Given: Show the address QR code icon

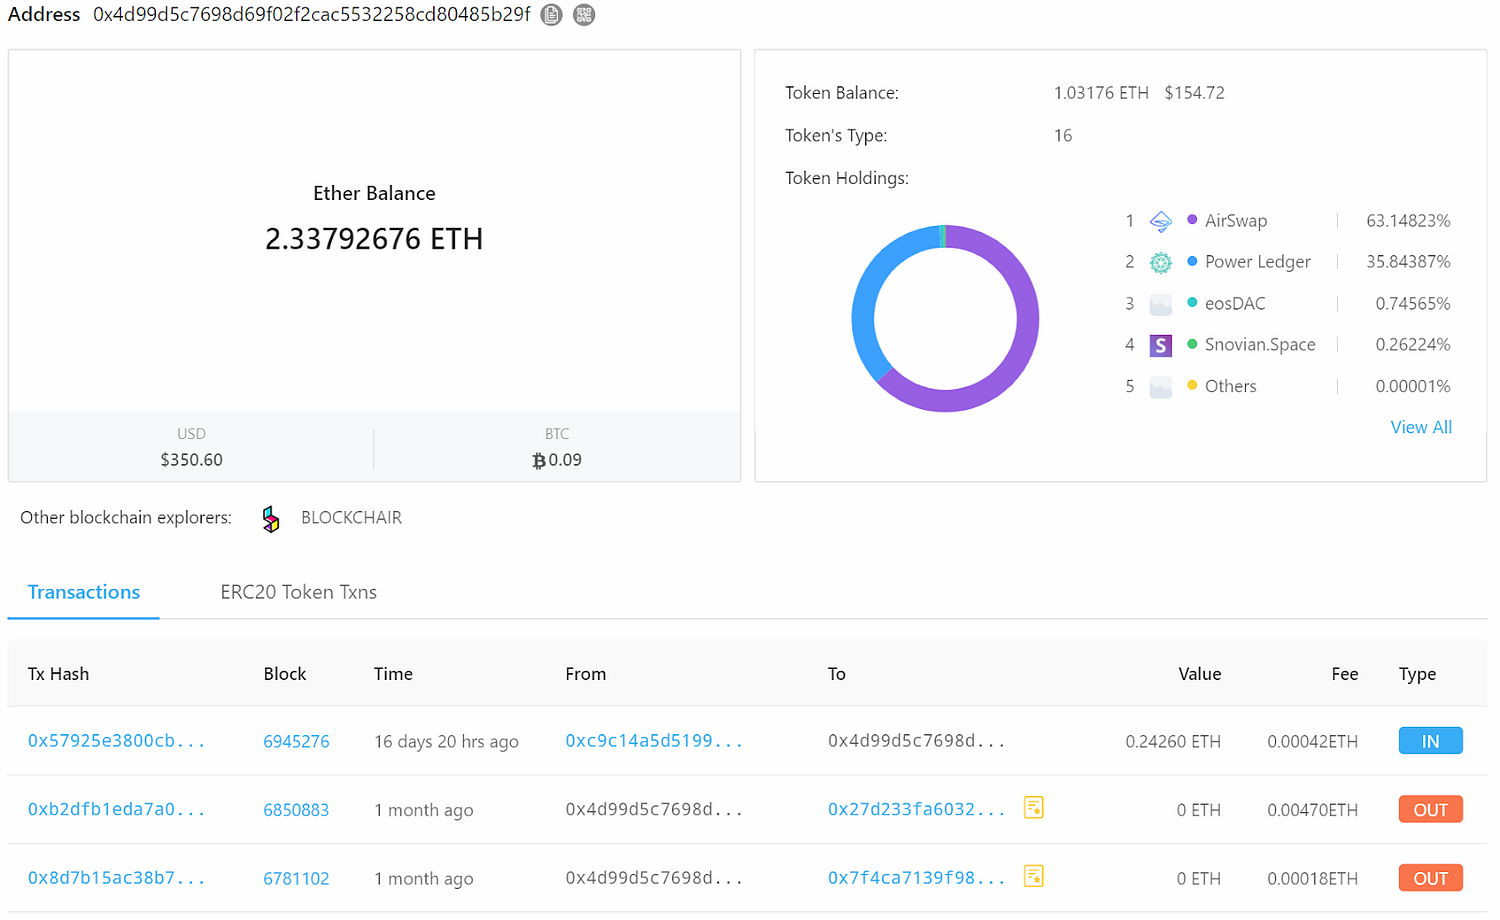Looking at the screenshot, I should click(x=584, y=15).
